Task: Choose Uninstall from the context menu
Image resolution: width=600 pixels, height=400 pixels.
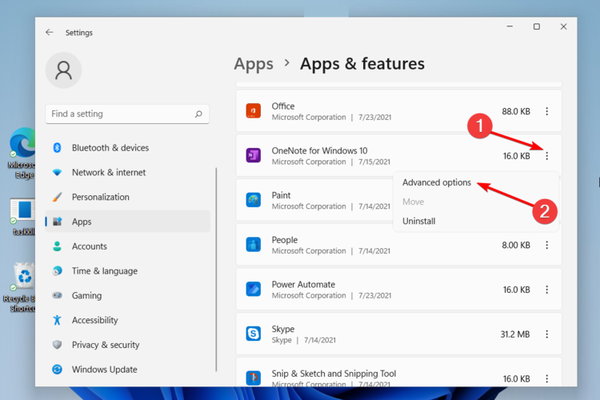Action: pyautogui.click(x=418, y=221)
